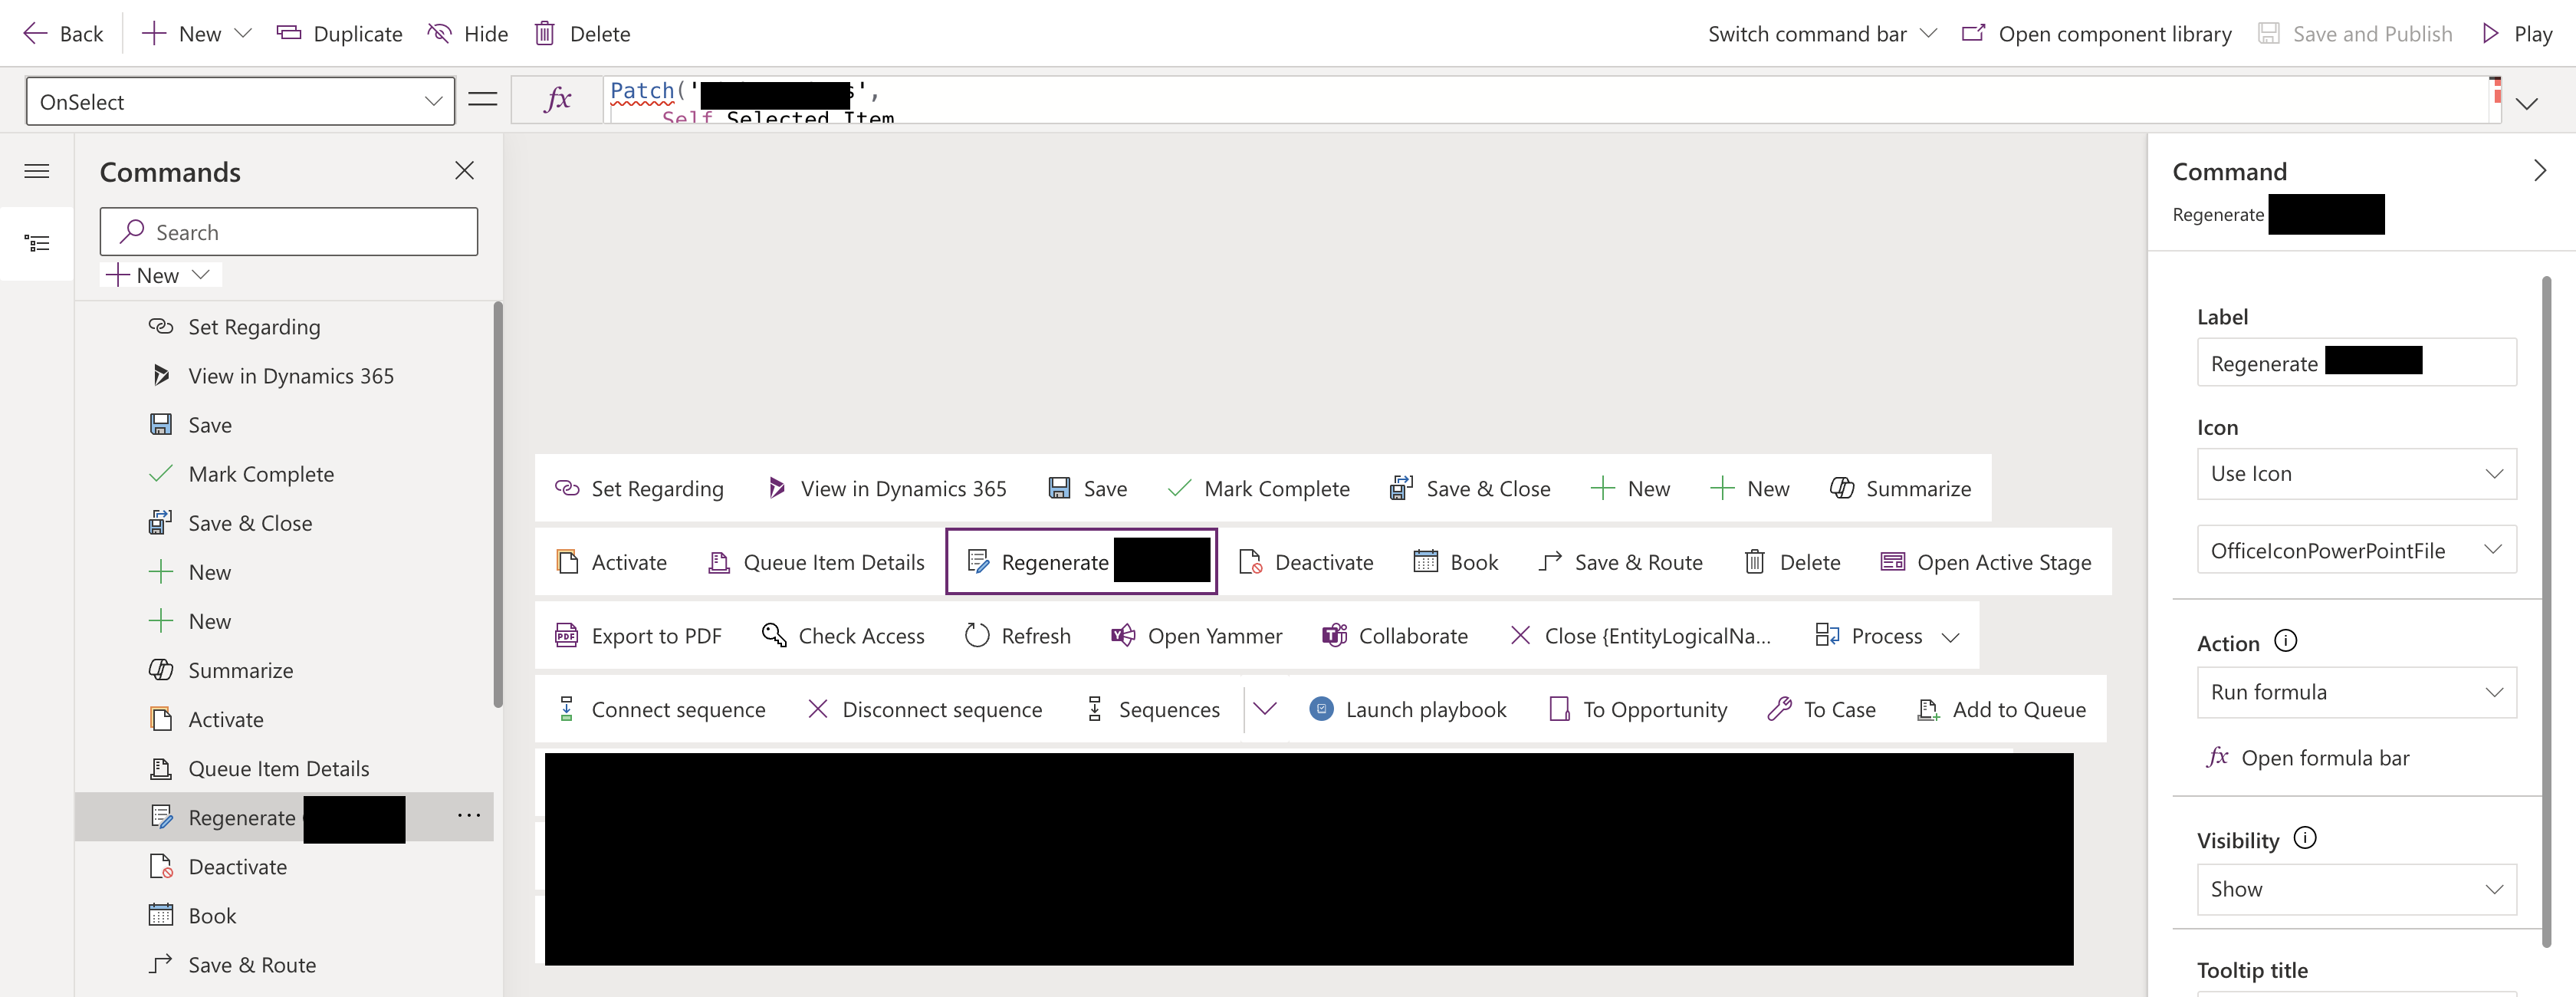Open the OnSelect property dropdown

click(x=240, y=102)
